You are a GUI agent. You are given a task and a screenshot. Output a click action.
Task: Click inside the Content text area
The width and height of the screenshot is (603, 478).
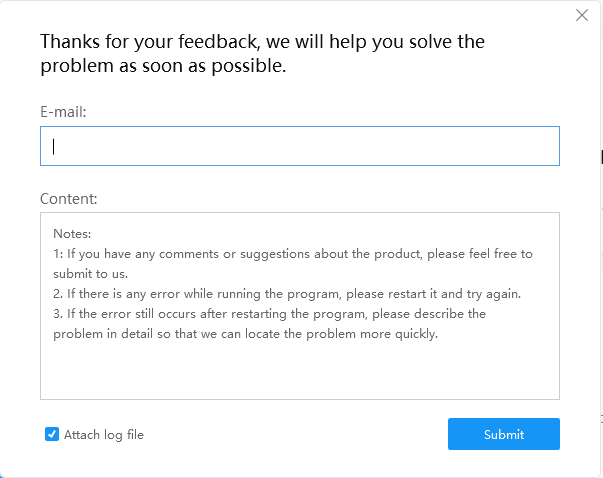300,306
